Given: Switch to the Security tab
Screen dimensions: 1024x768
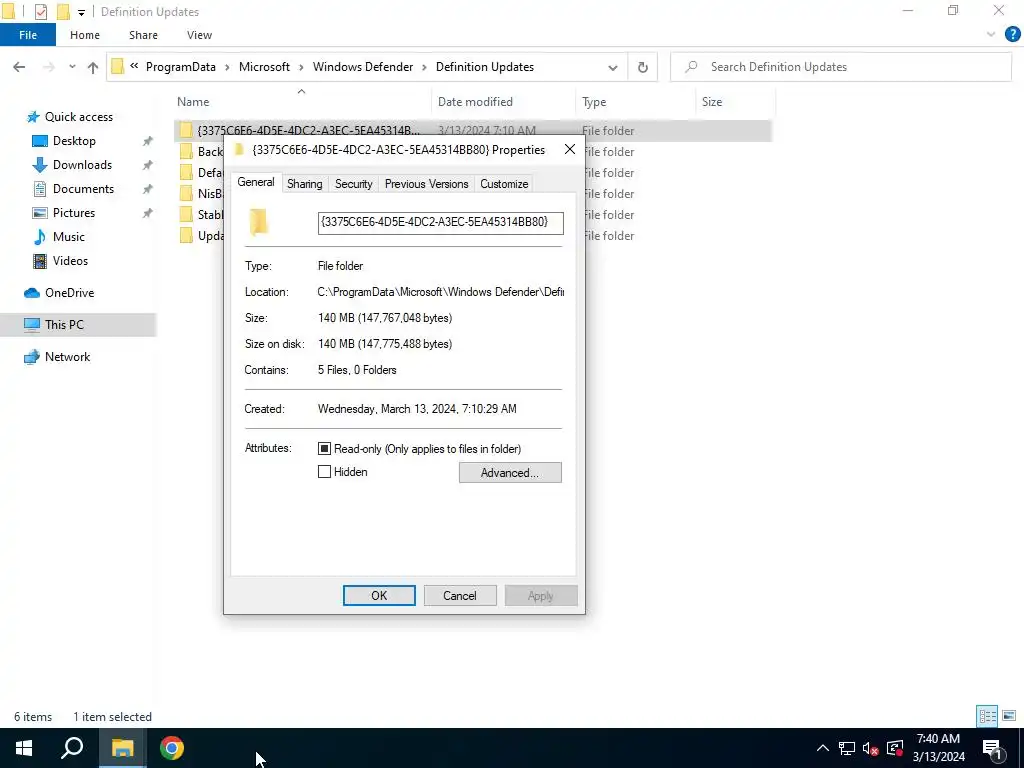Looking at the screenshot, I should (353, 184).
